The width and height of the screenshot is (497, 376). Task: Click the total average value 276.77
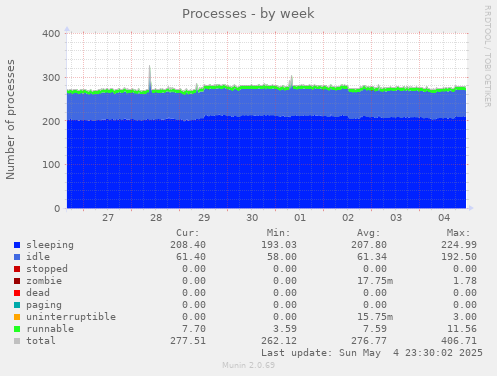coord(369,341)
